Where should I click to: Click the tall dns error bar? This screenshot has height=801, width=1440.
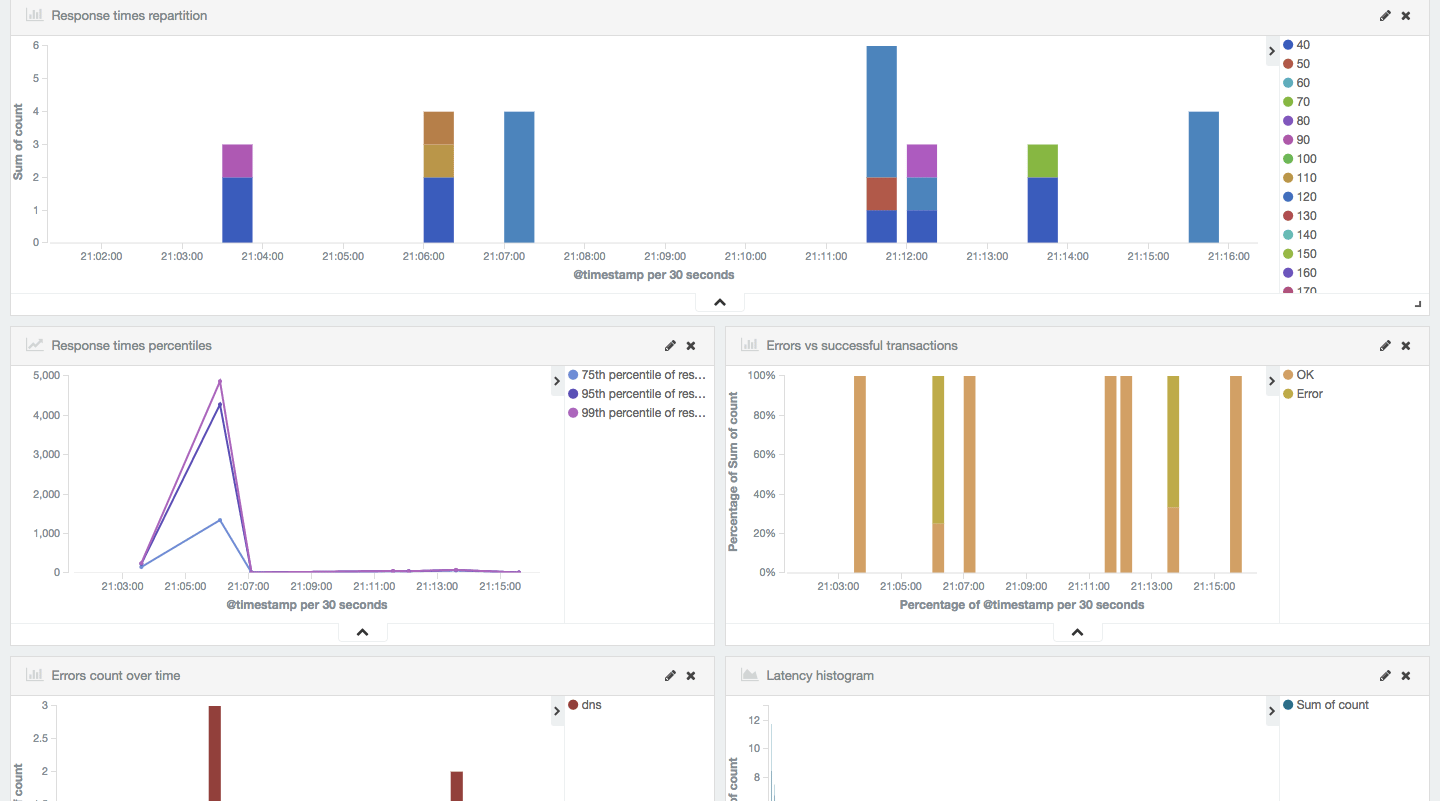(x=215, y=753)
